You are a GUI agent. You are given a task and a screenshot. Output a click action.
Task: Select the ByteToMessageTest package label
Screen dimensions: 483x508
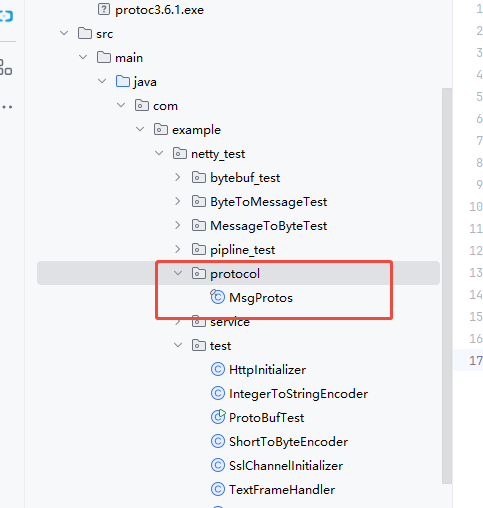coord(269,202)
